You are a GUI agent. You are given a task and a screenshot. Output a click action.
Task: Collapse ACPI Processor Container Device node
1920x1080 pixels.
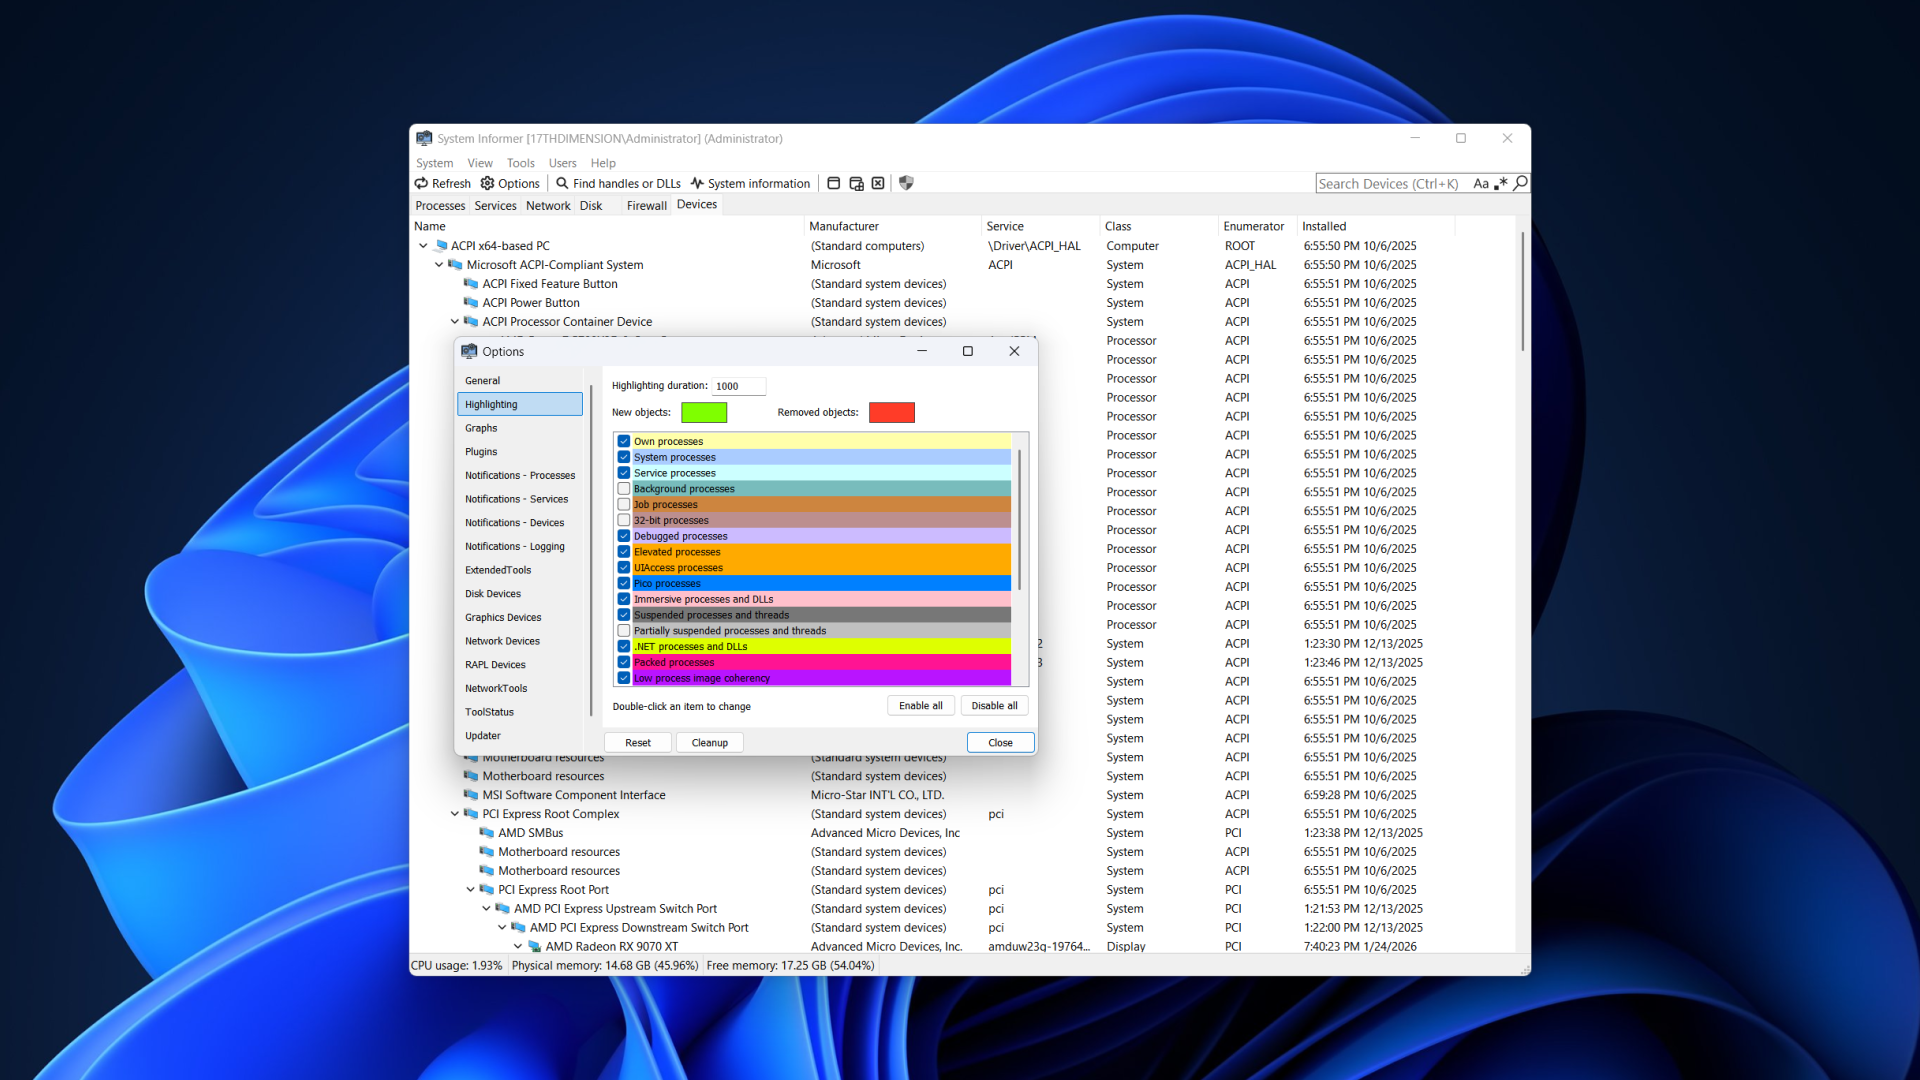[455, 322]
